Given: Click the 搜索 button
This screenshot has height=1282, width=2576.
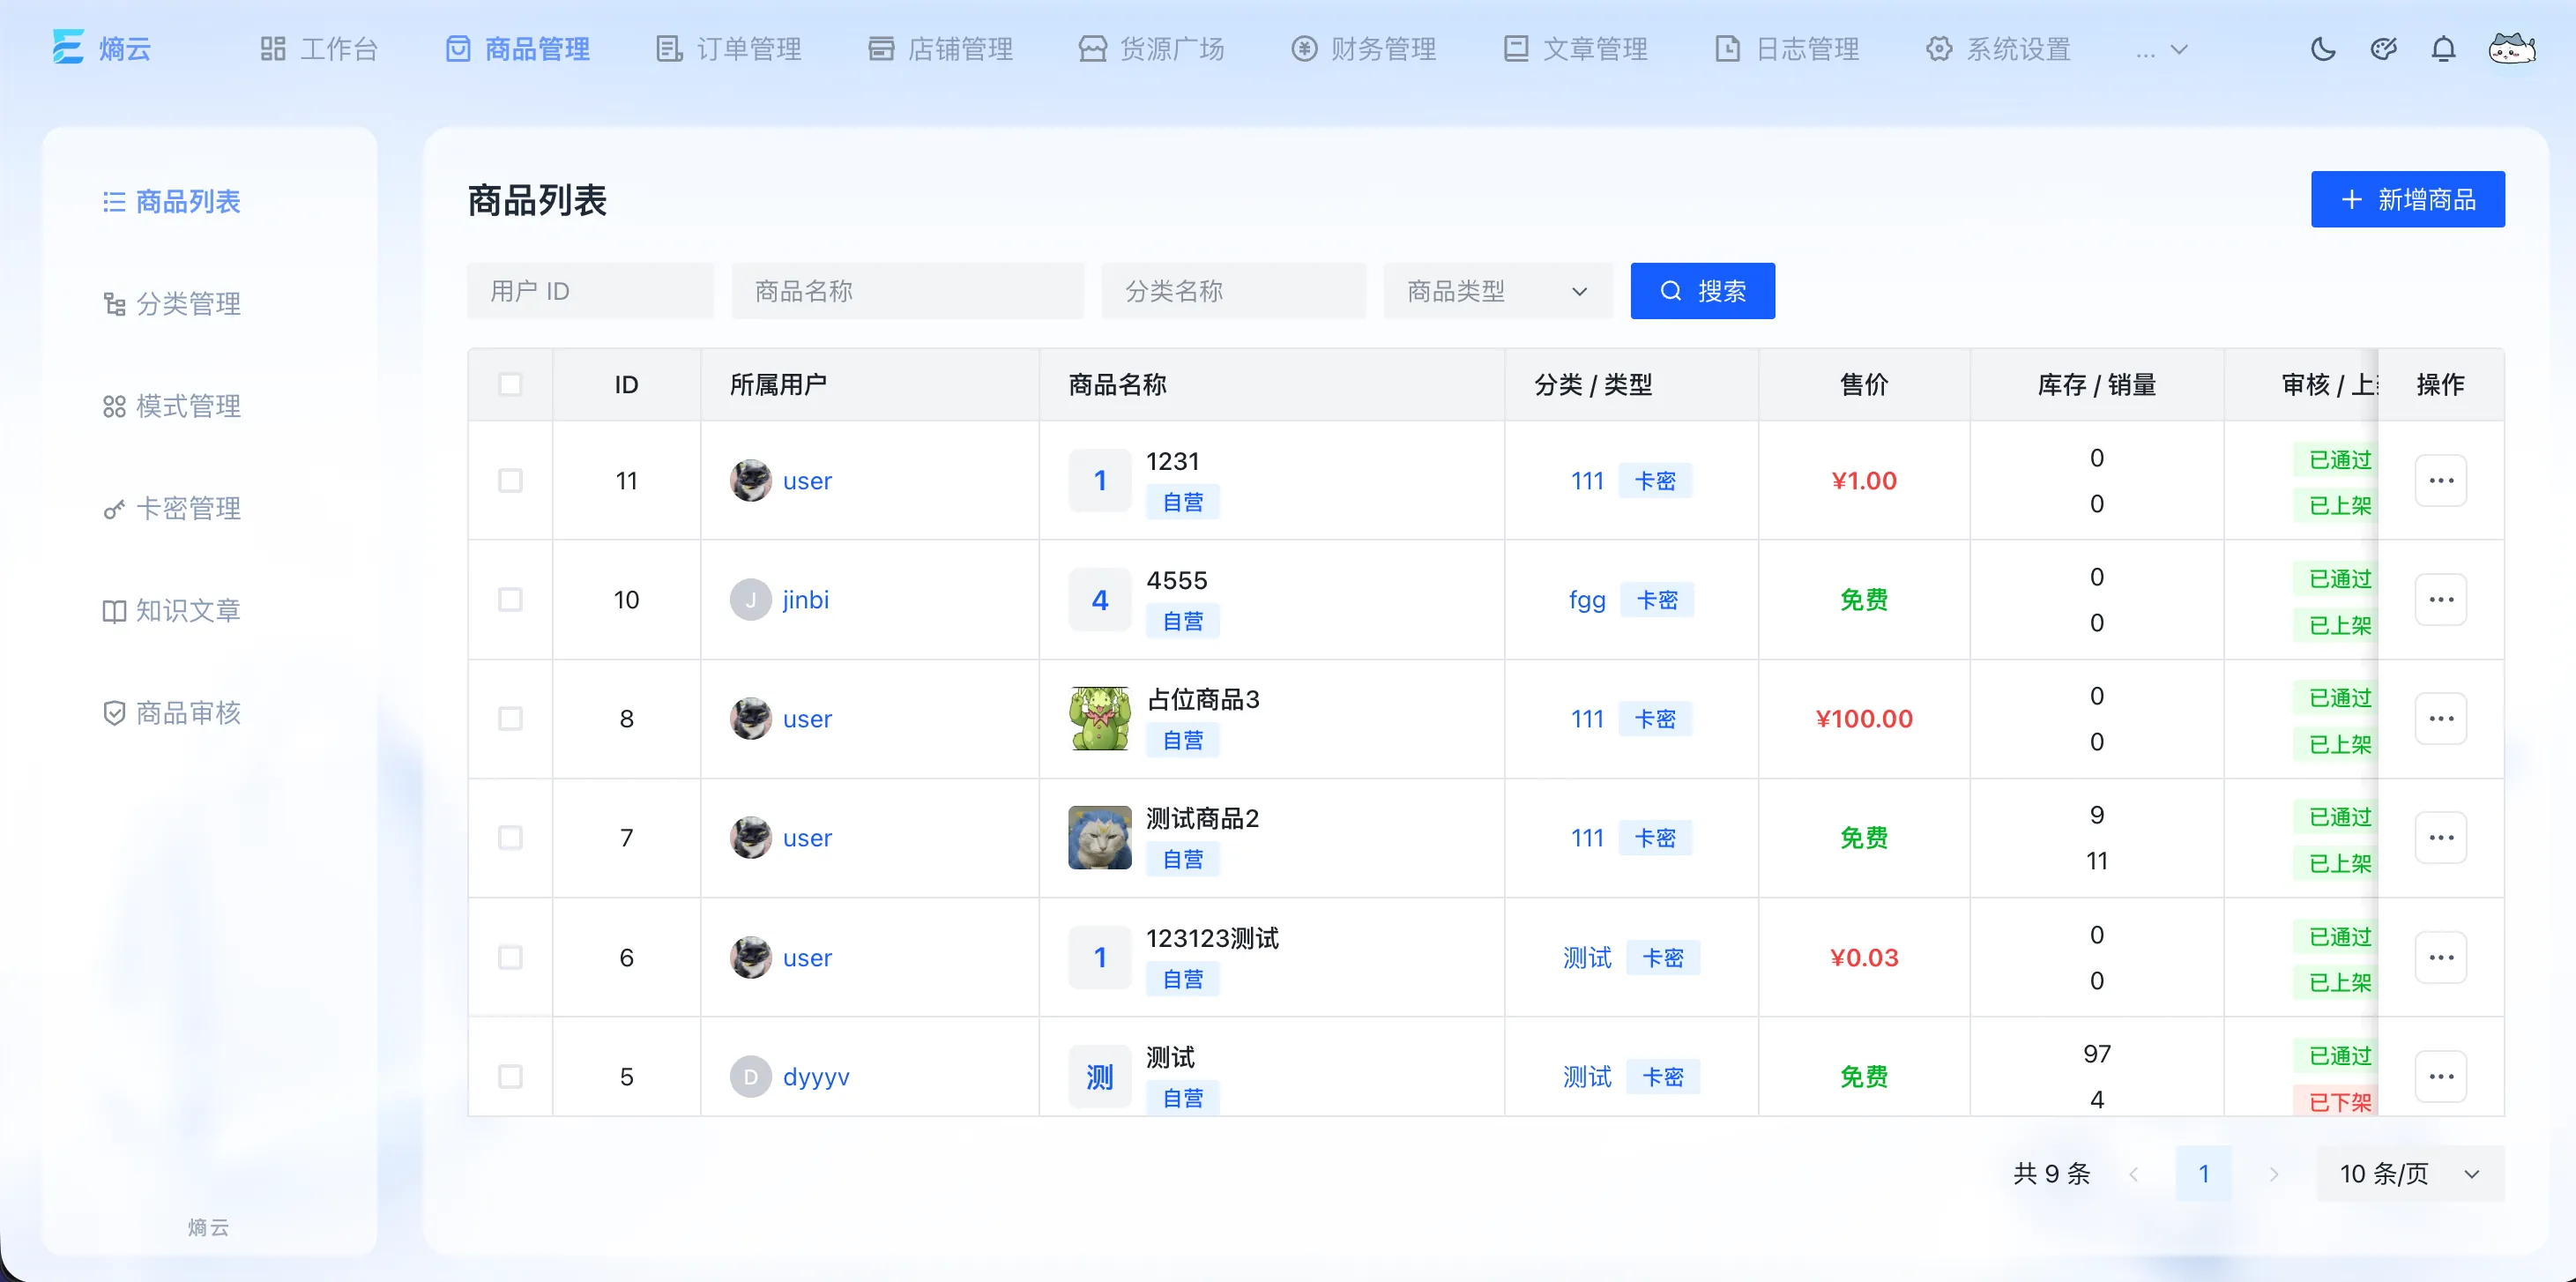Looking at the screenshot, I should (x=1702, y=291).
